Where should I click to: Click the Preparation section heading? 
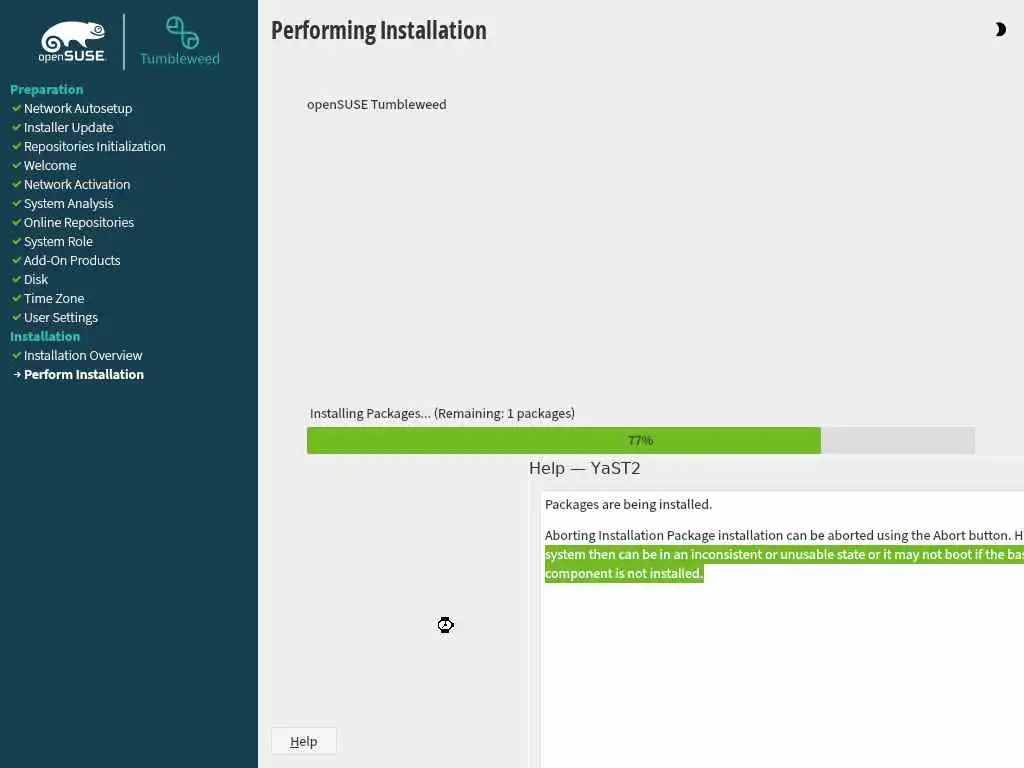coord(47,89)
